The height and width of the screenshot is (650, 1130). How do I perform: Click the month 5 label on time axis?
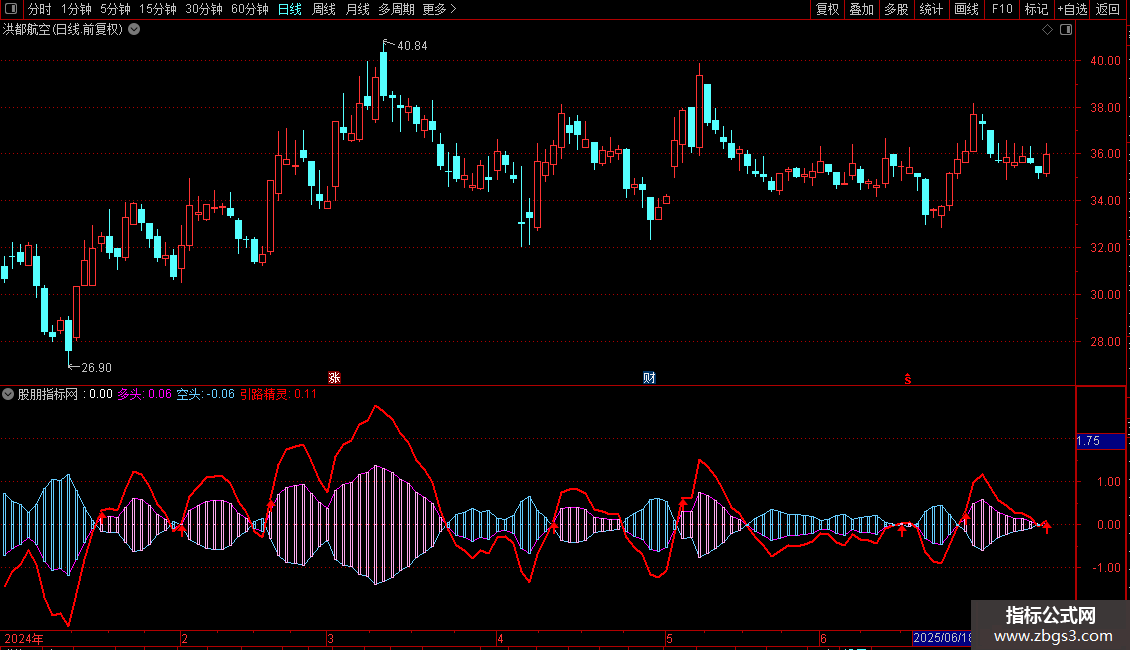click(x=669, y=638)
